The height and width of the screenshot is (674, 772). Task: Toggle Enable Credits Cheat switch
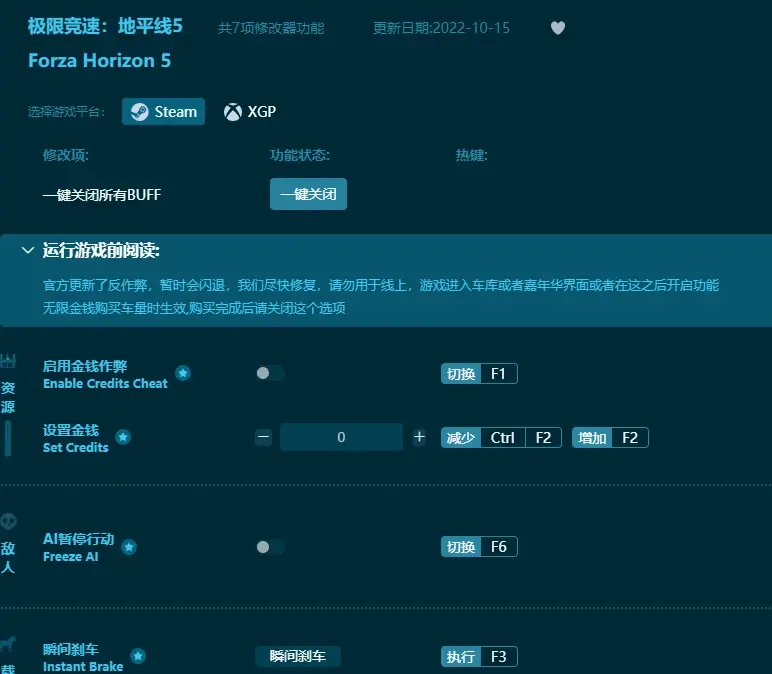270,373
